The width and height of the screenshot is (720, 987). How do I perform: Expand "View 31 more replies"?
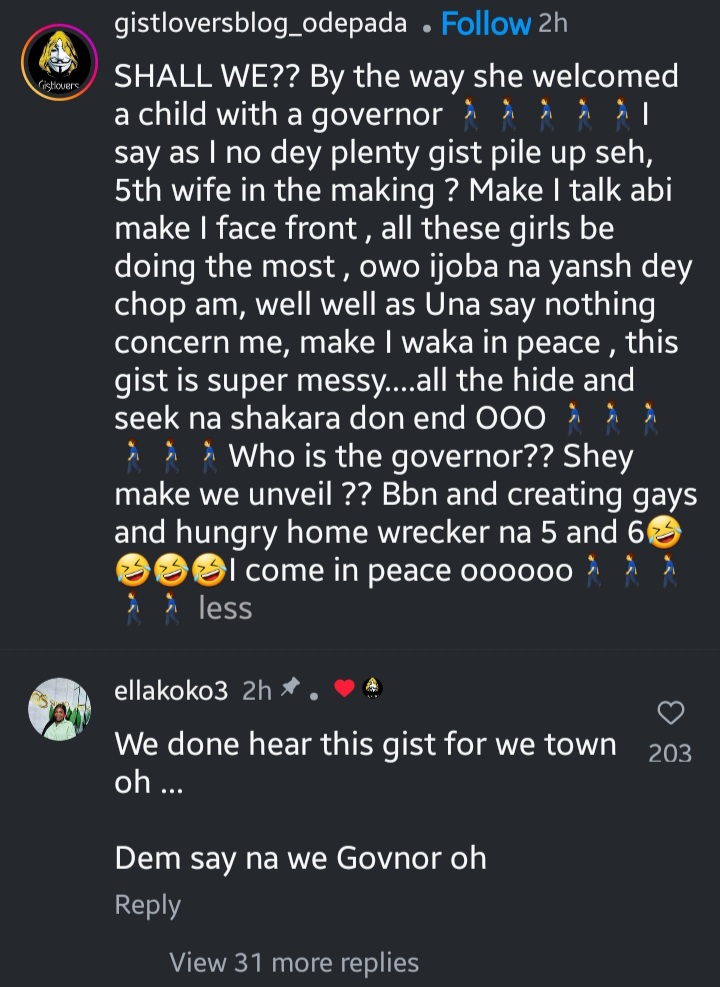coord(294,962)
